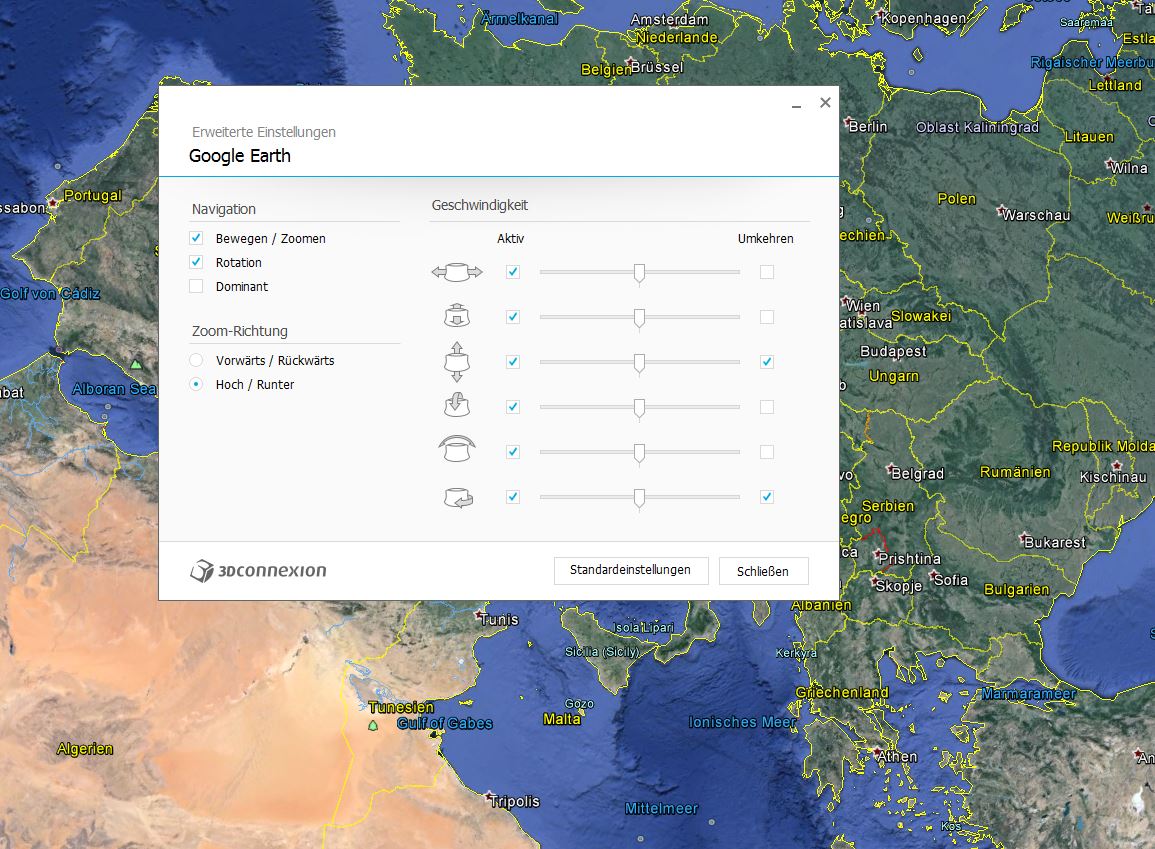Viewport: 1155px width, 849px height.
Task: Click the spin rotation icon
Action: coord(457,498)
